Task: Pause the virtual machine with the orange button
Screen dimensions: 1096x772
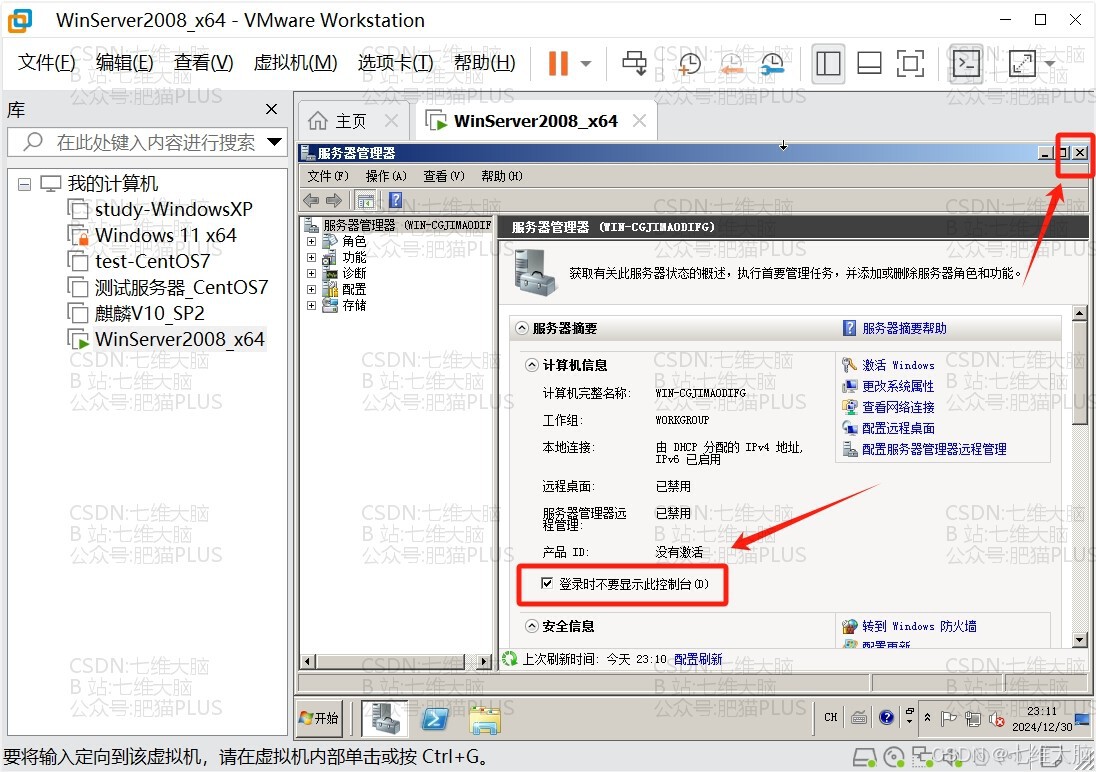Action: (558, 64)
